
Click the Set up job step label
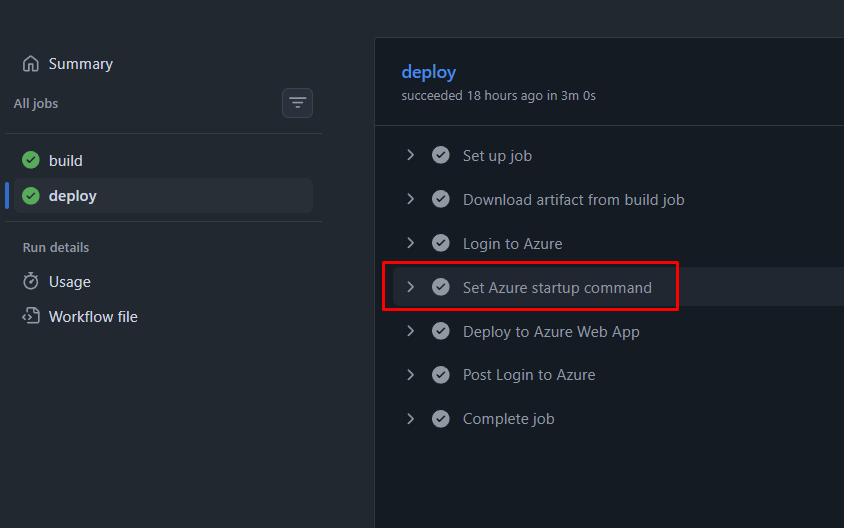(x=497, y=156)
